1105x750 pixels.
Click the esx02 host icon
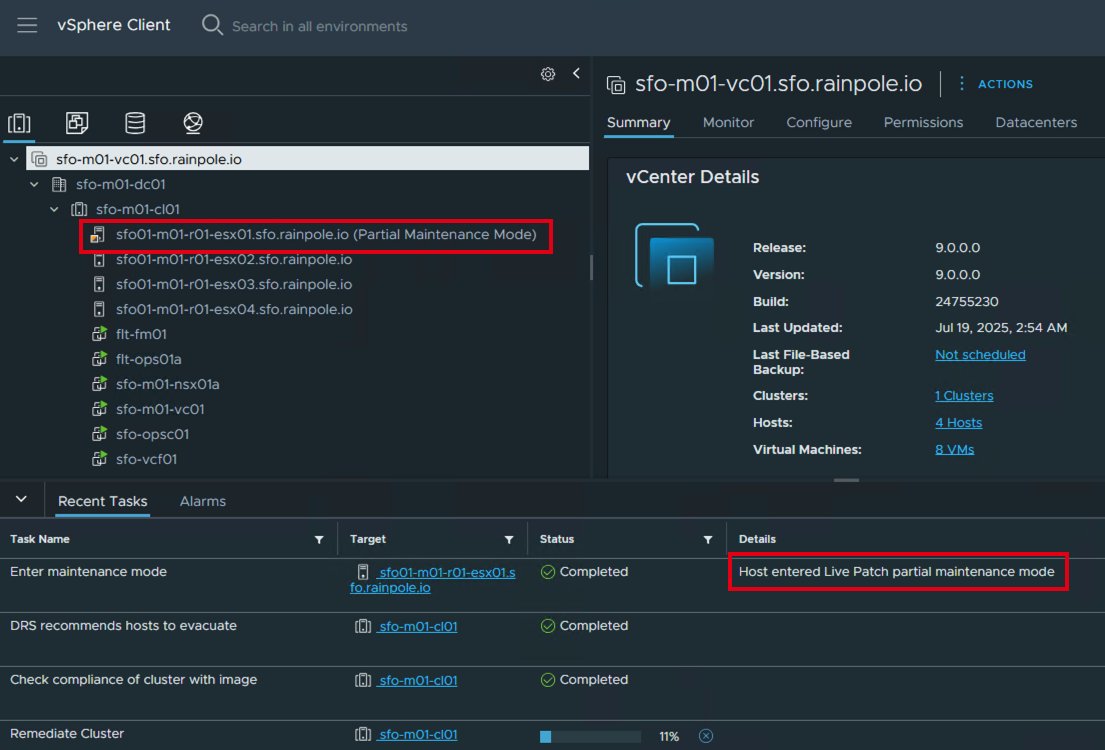pyautogui.click(x=99, y=259)
